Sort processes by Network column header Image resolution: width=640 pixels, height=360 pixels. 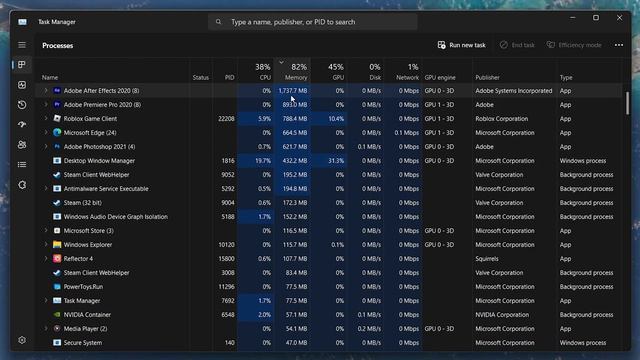[403, 71]
